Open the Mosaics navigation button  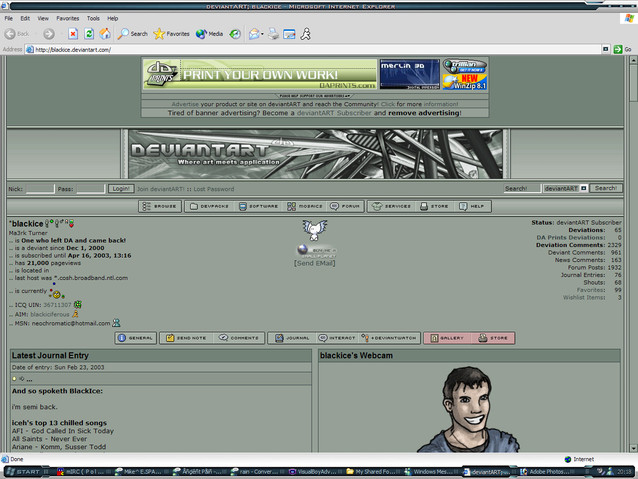click(x=305, y=206)
